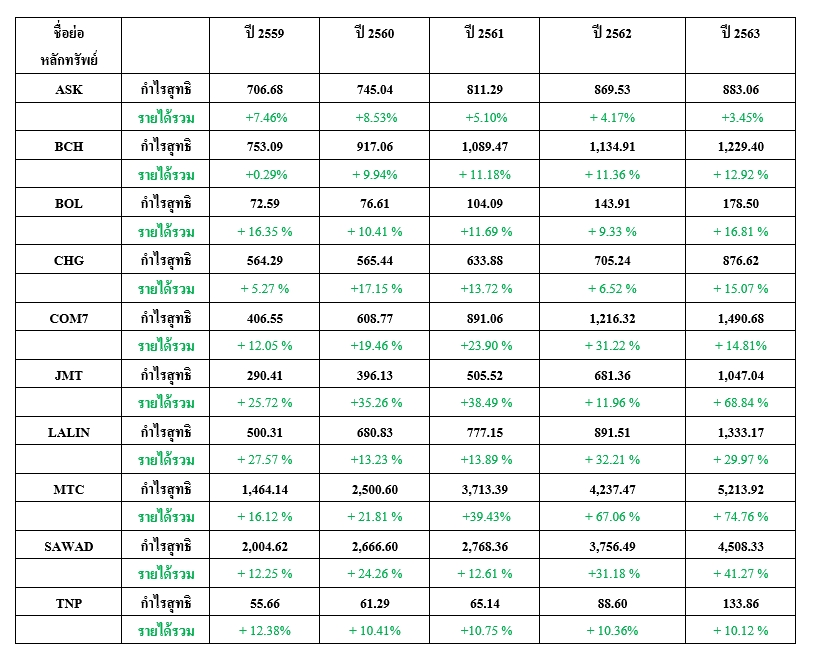This screenshot has height=661, width=814.
Task: Click the ชื่อย่อหลักทรัพย์ header cell
Action: pyautogui.click(x=69, y=46)
